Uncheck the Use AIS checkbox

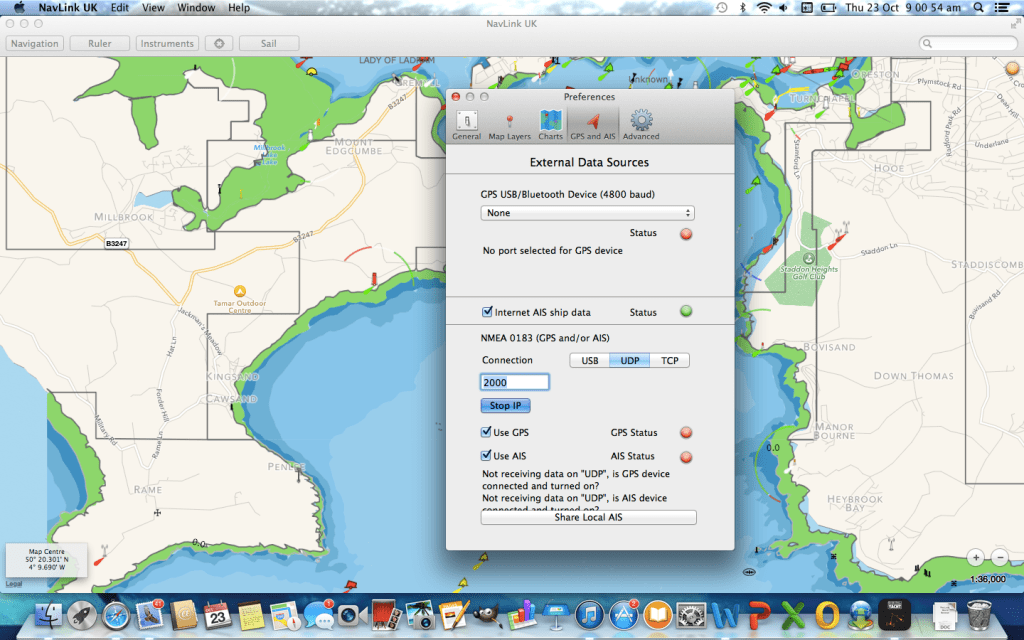coord(487,456)
